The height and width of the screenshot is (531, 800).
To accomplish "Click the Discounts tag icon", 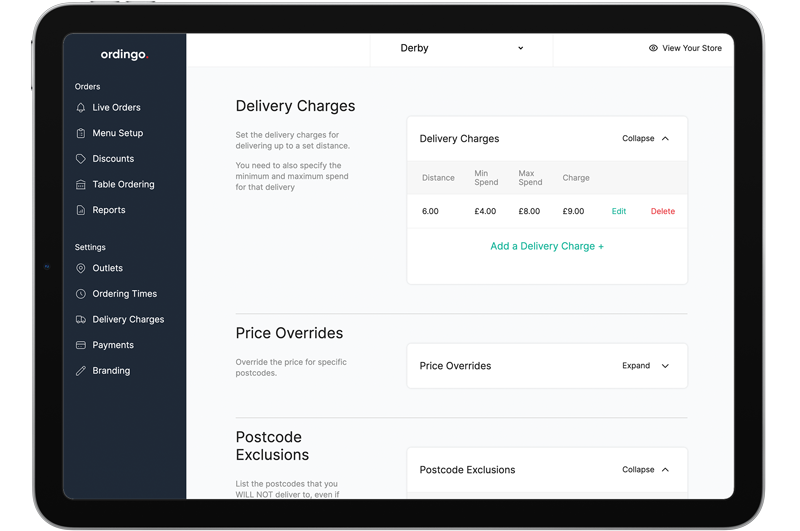I will point(81,159).
